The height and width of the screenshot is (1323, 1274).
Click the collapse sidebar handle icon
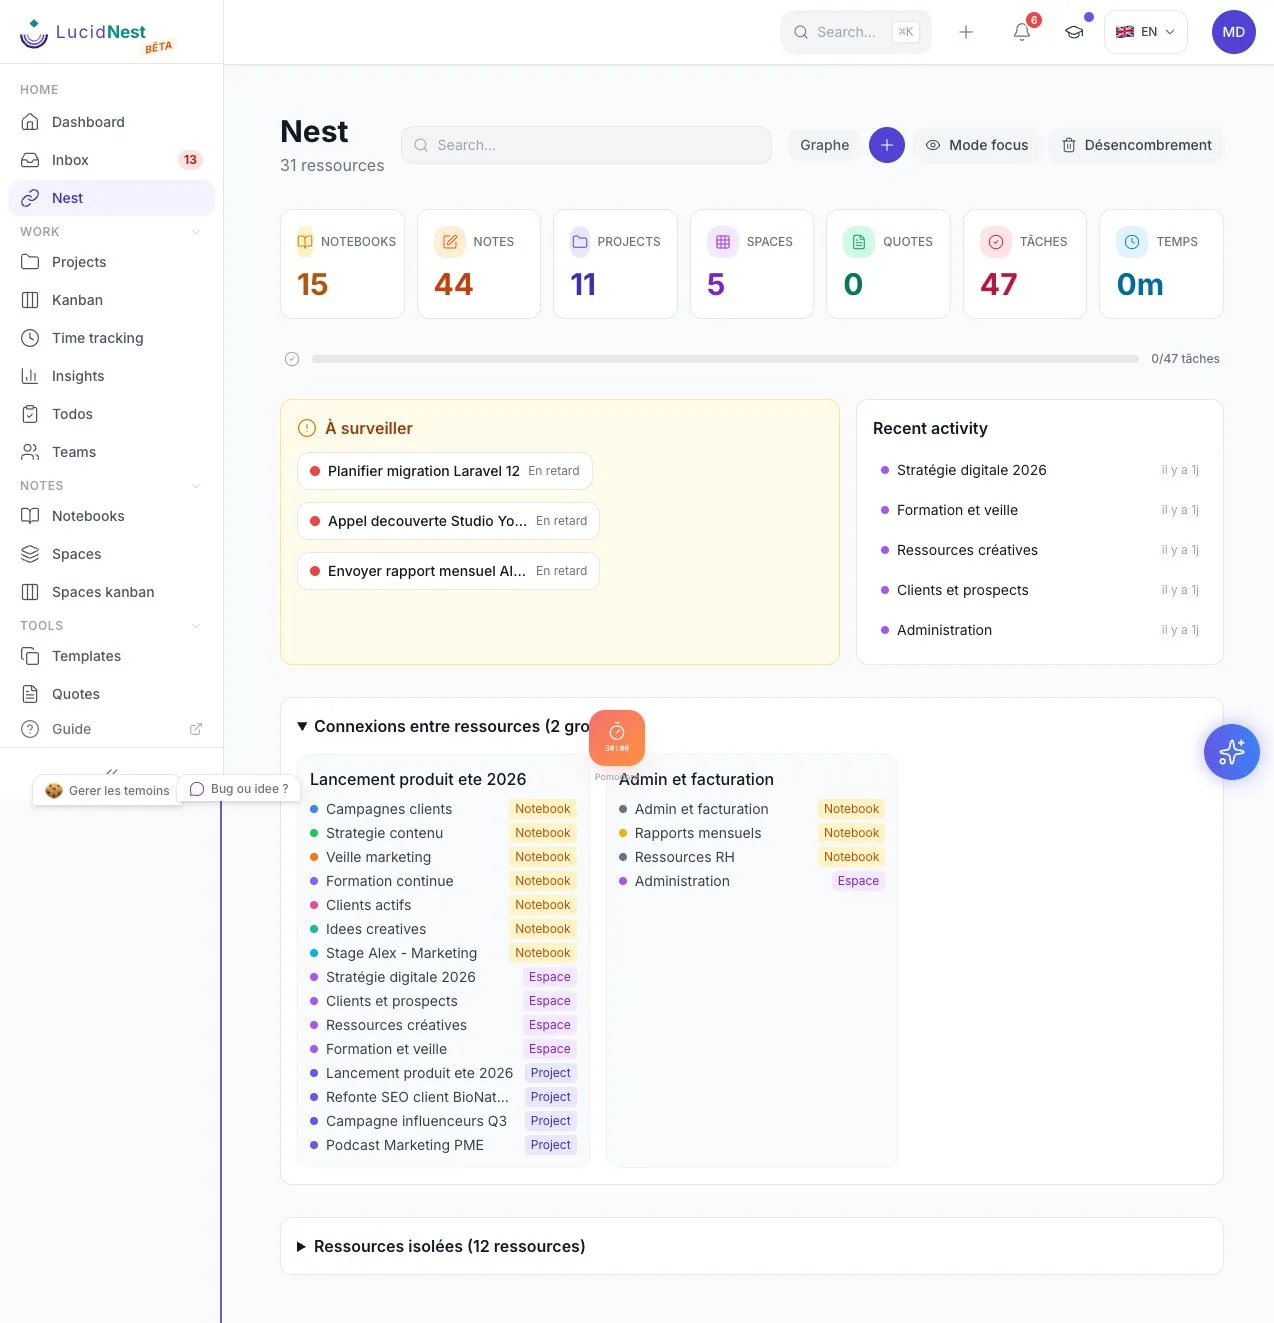(x=112, y=771)
